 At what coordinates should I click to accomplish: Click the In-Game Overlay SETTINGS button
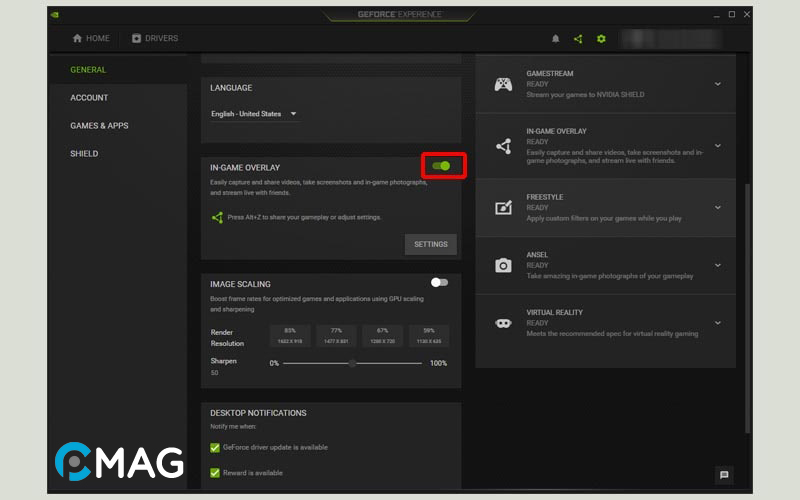pos(431,244)
